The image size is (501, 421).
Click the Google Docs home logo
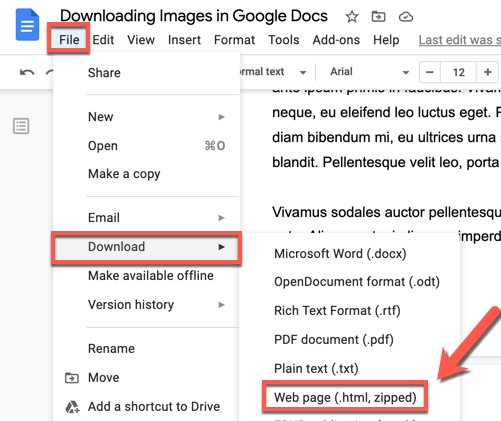click(27, 25)
